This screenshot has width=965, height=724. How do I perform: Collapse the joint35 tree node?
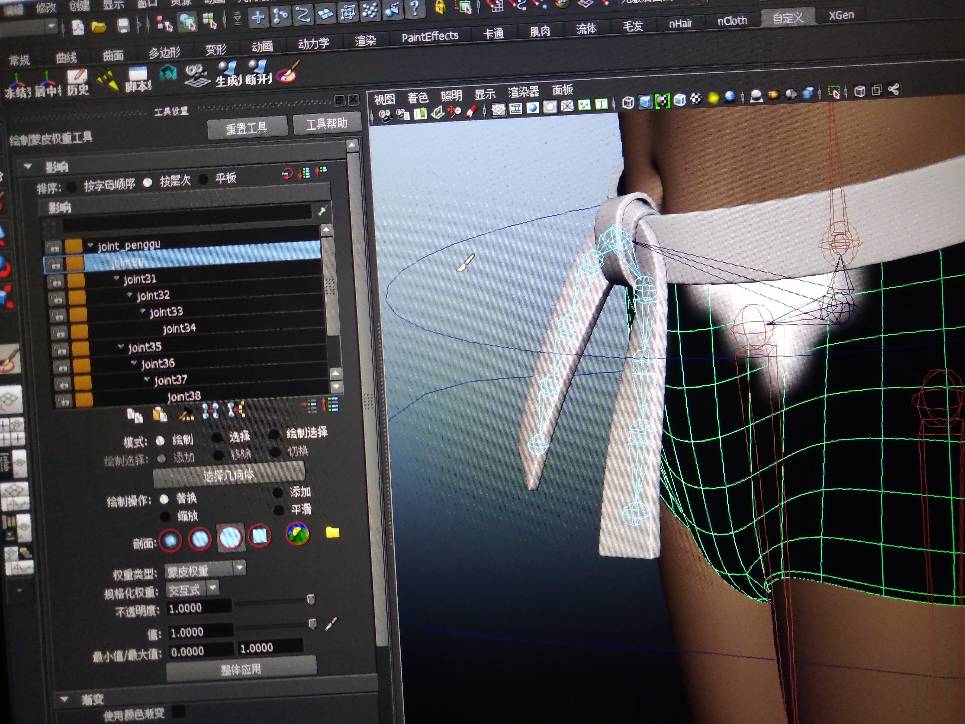(x=121, y=347)
